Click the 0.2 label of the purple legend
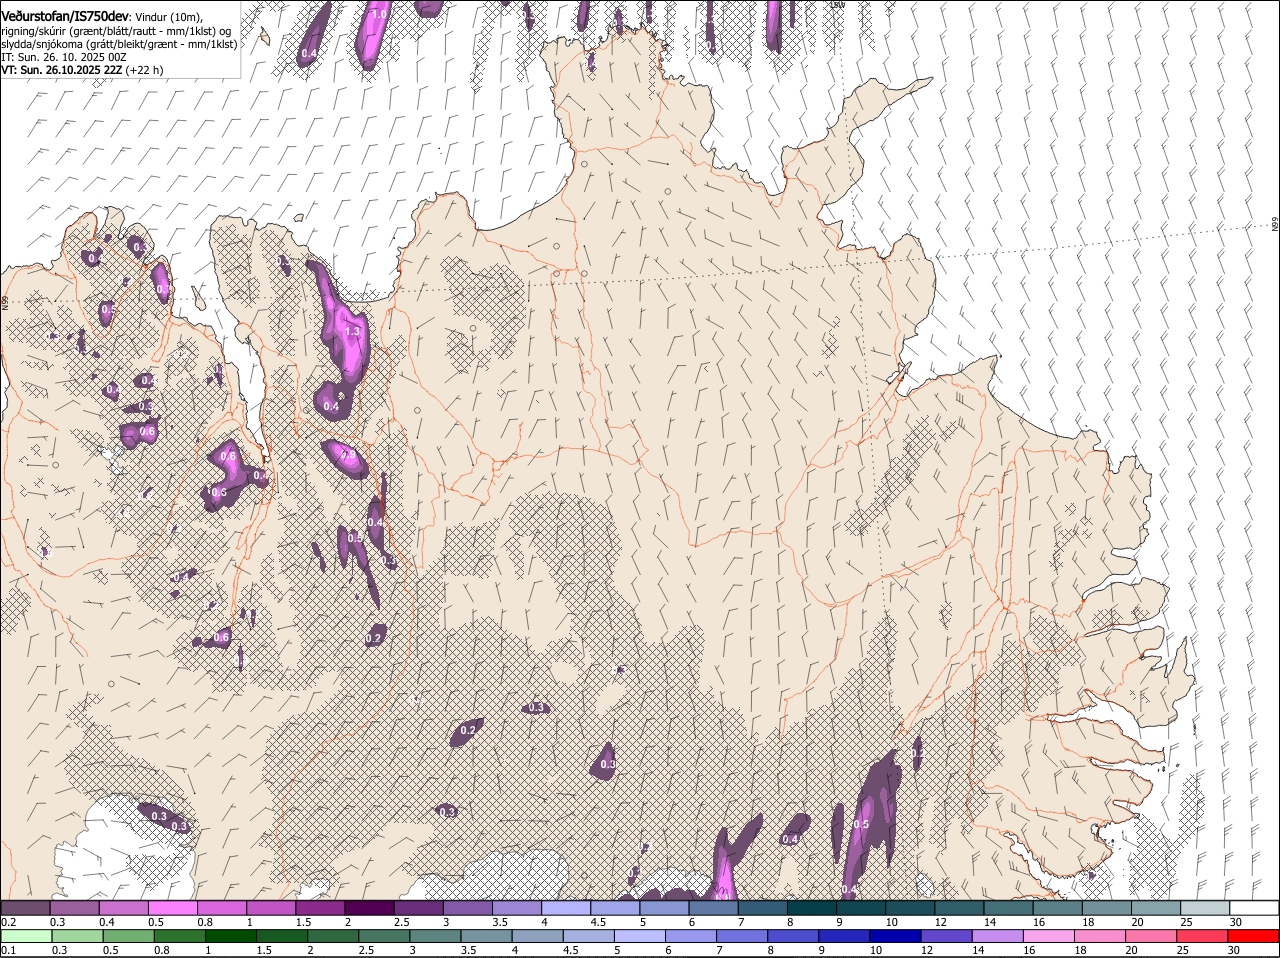Image resolution: width=1280 pixels, height=958 pixels. [x=9, y=921]
